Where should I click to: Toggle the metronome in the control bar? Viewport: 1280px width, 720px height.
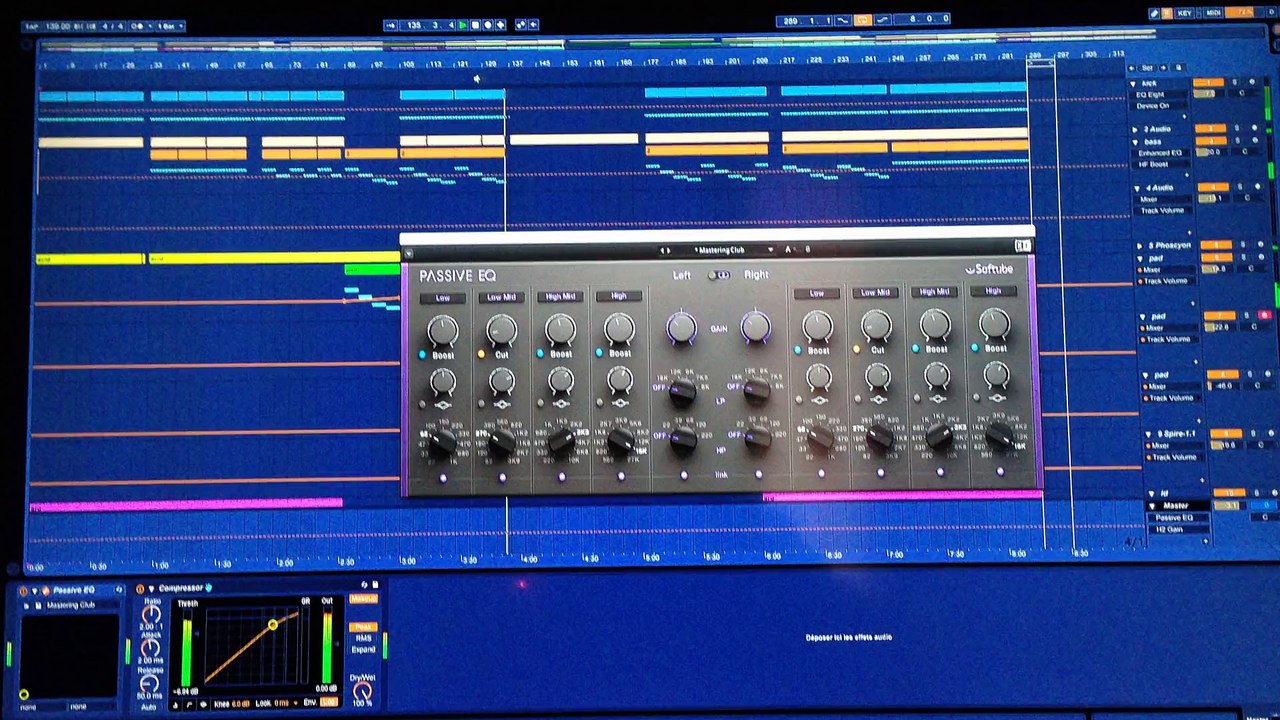[139, 26]
